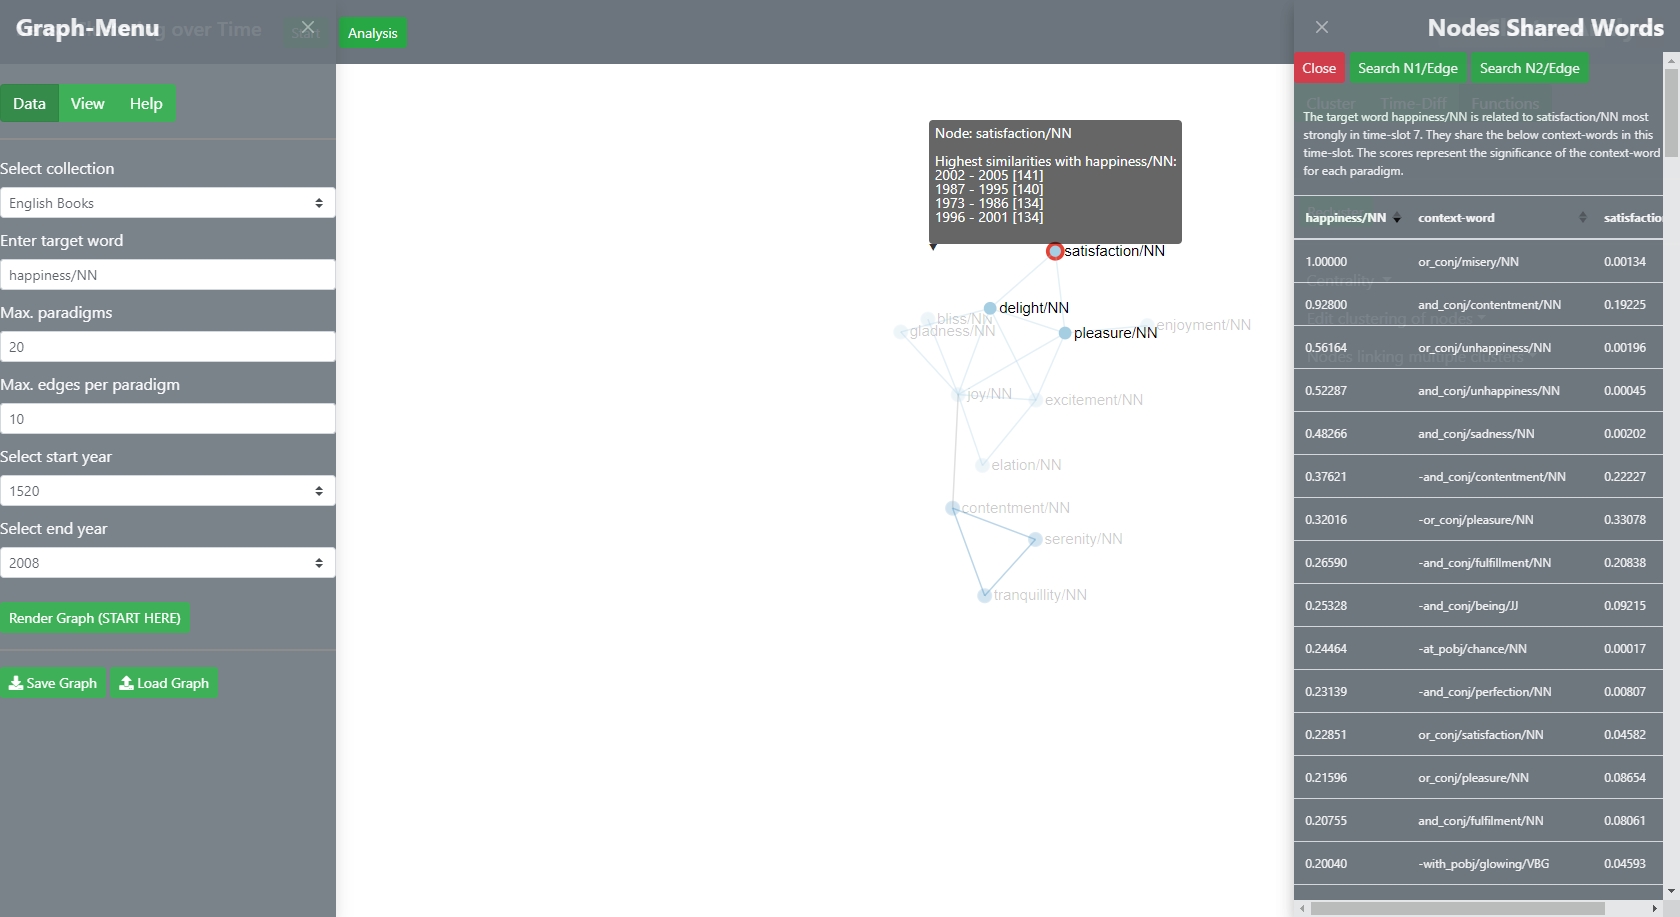Close Nodes Shared Words via the X icon
Viewport: 1680px width, 917px height.
1321,27
